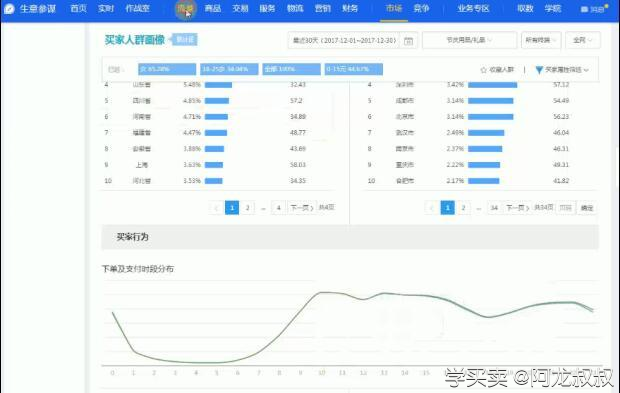Image resolution: width=620 pixels, height=393 pixels.
Task: Expand the 节庆用品/礼品 category dropdown
Action: 469,40
